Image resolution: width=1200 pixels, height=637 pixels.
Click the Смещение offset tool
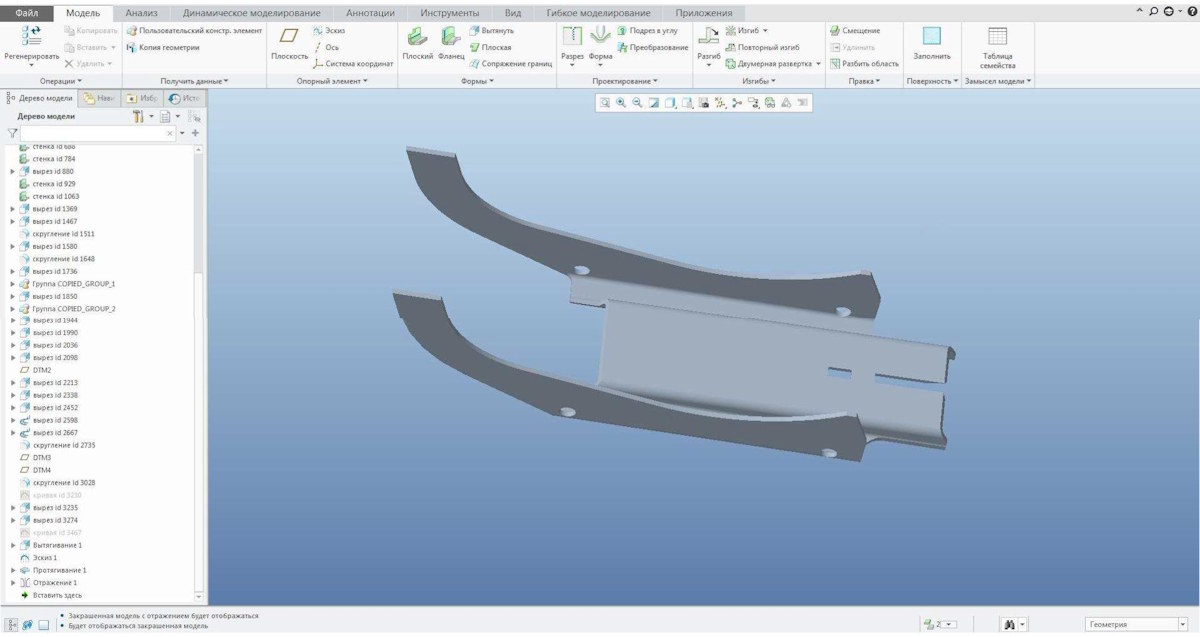pos(854,31)
